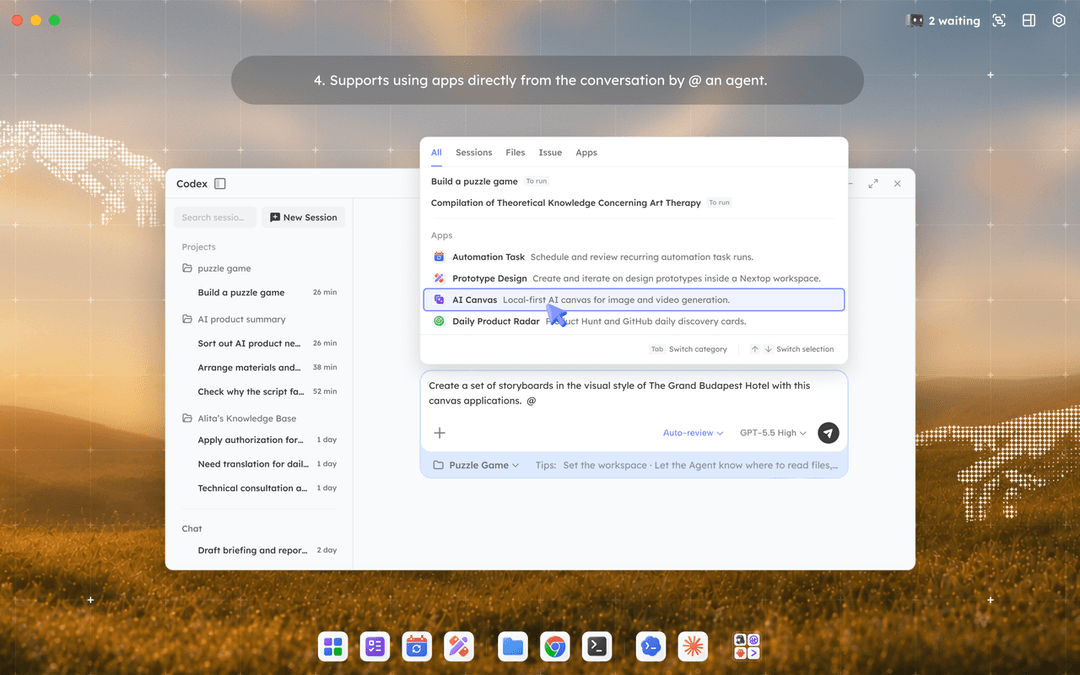This screenshot has height=675, width=1080.
Task: Click the AI product summary folder icon
Action: 187,319
